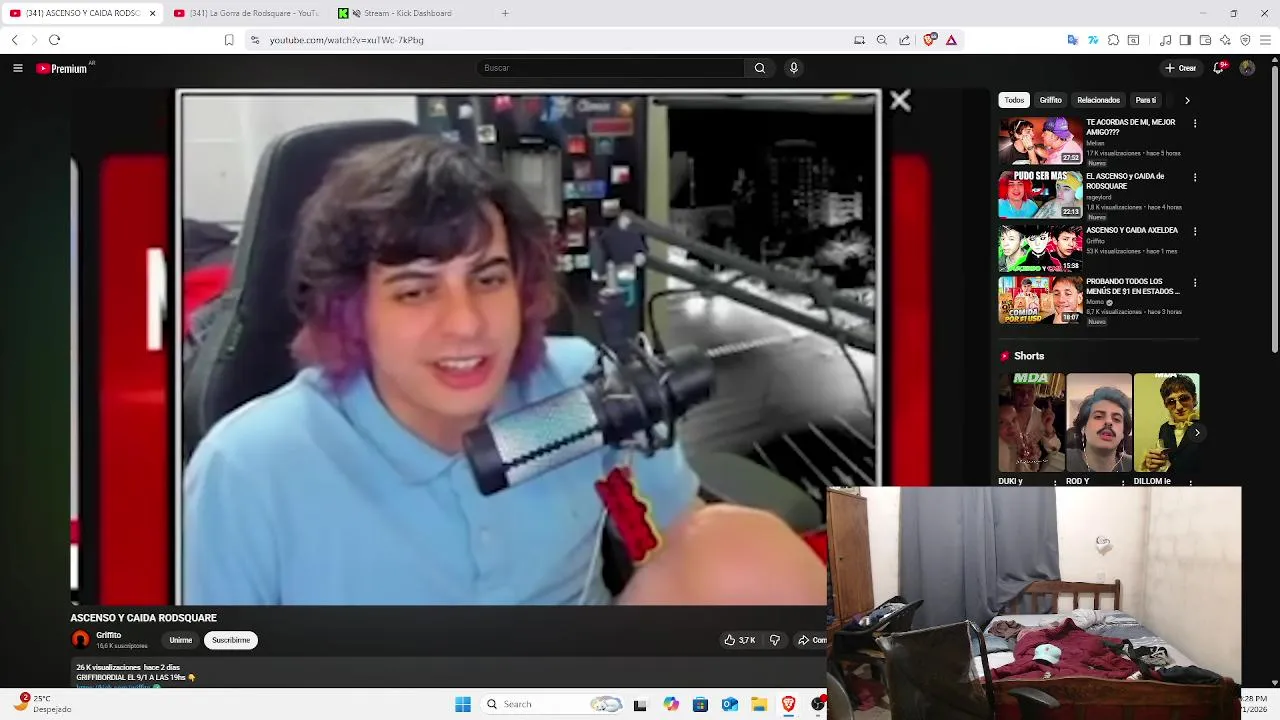This screenshot has width=1280, height=720.
Task: Open the ROD Y short thumbnail
Action: 1099,423
